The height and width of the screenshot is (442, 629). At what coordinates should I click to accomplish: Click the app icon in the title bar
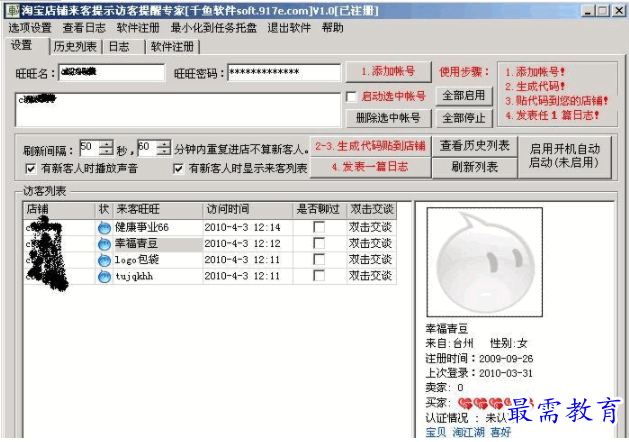(x=13, y=10)
